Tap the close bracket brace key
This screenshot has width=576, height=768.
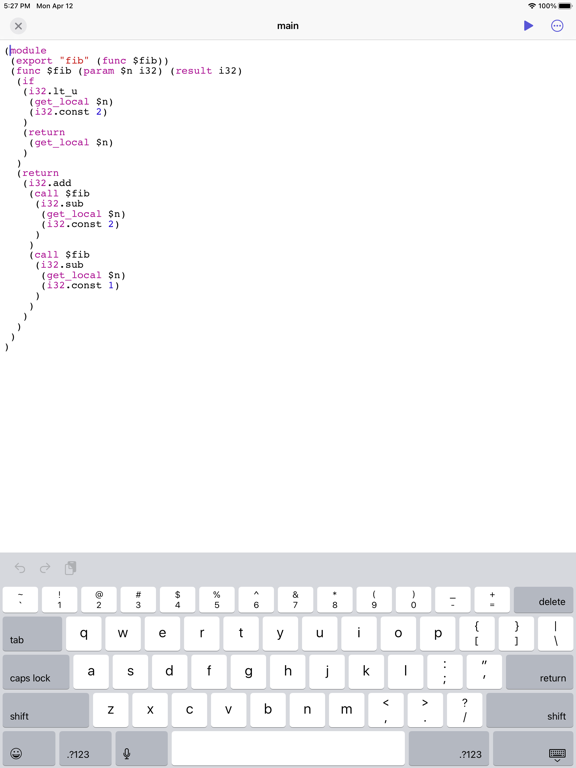point(516,633)
